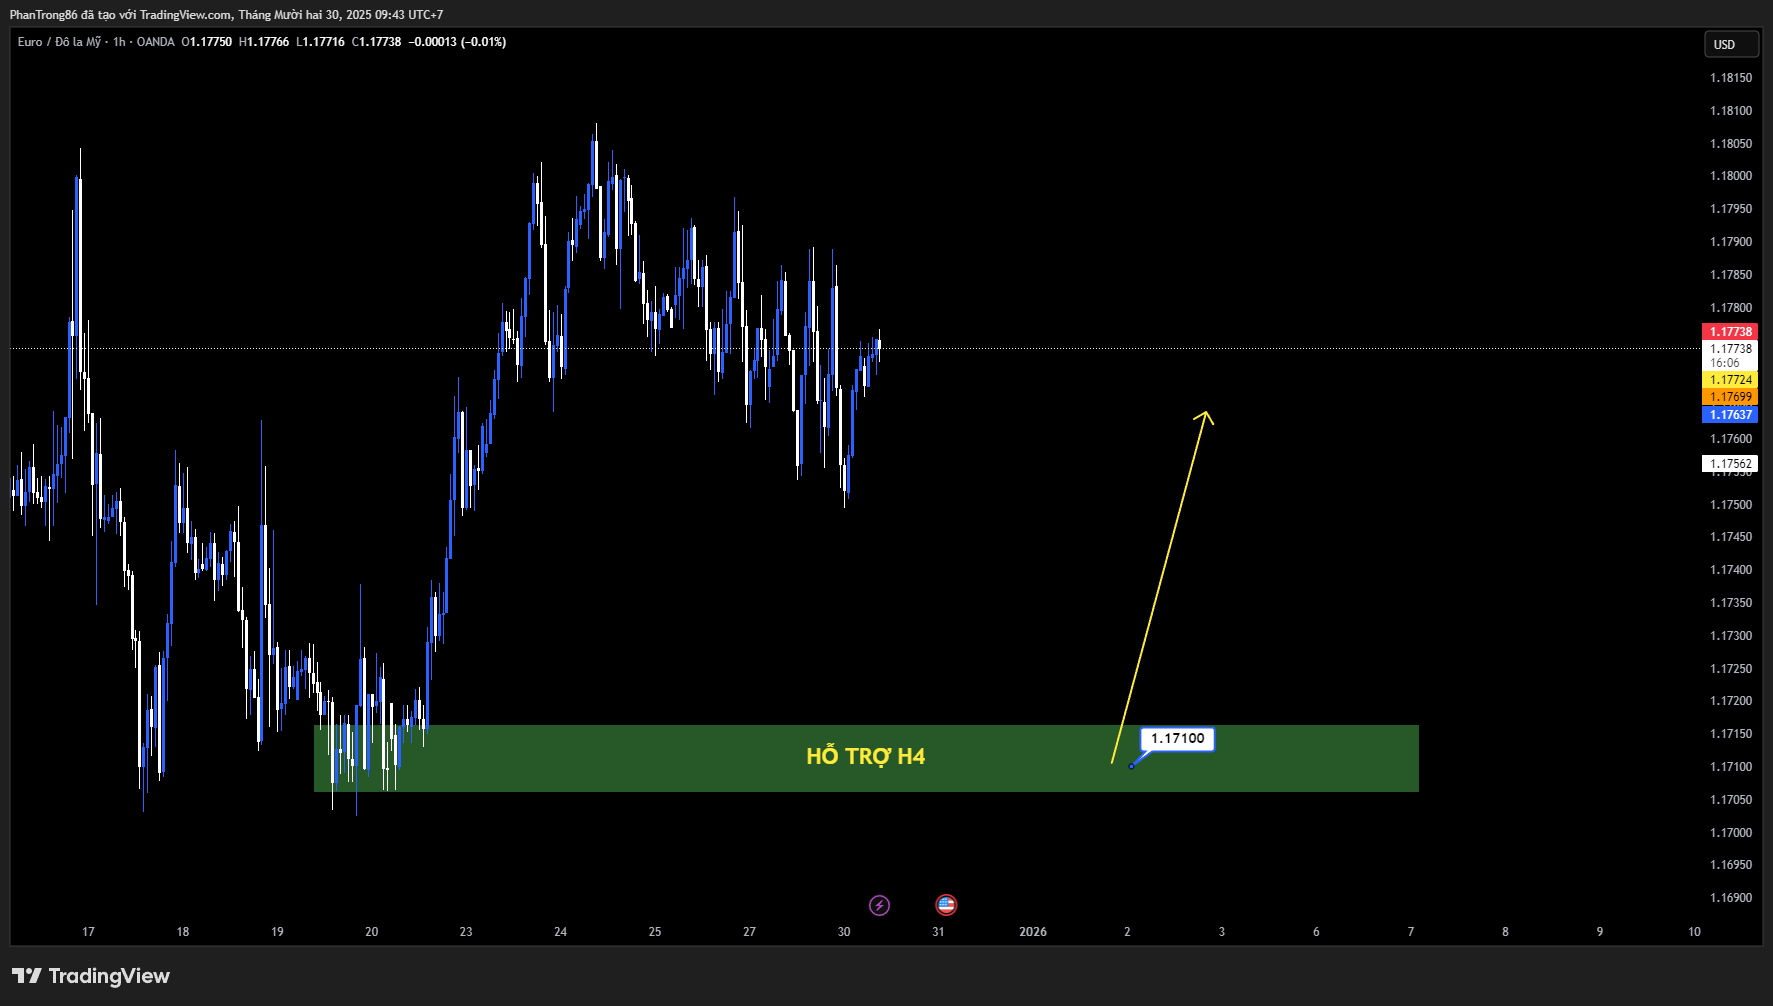The image size is (1773, 1006).
Task: Click the green HỖ TRỢ H4 zone
Action: tap(866, 757)
